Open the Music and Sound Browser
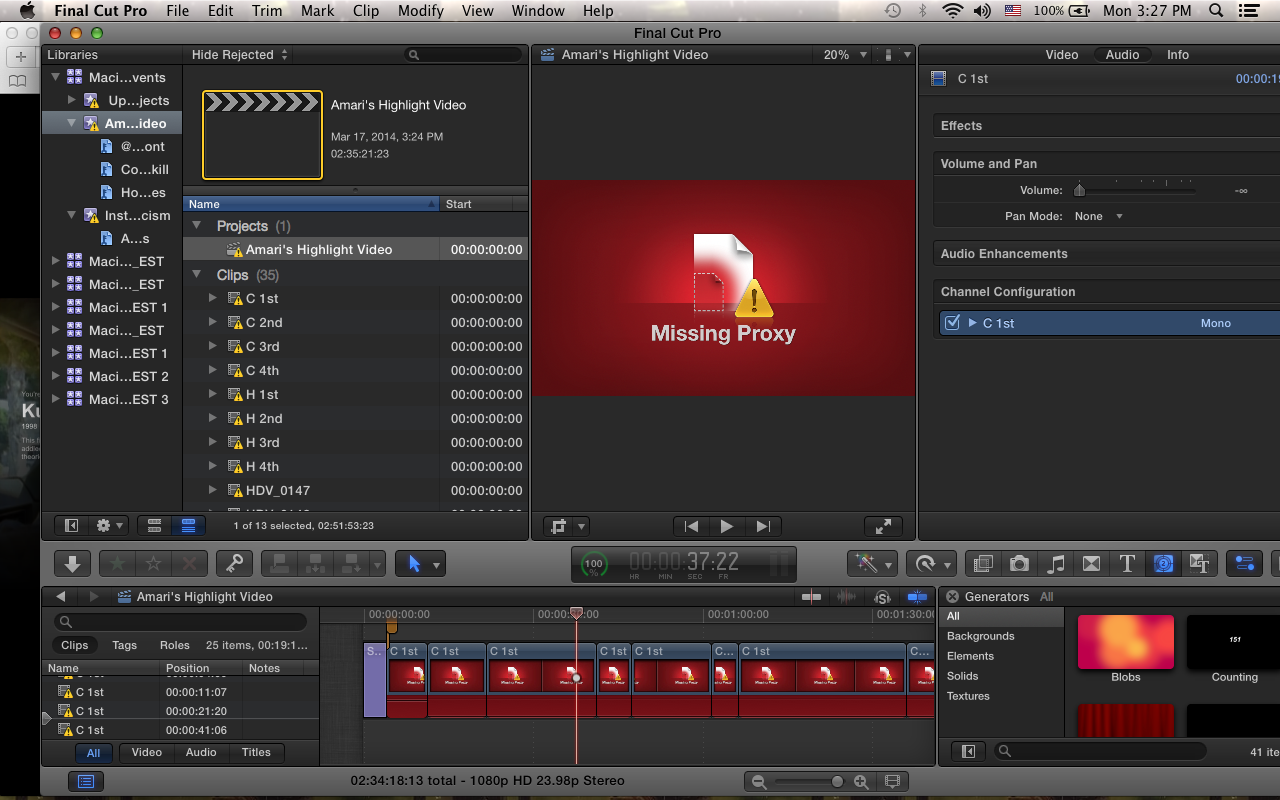This screenshot has height=800, width=1280. [x=1055, y=564]
